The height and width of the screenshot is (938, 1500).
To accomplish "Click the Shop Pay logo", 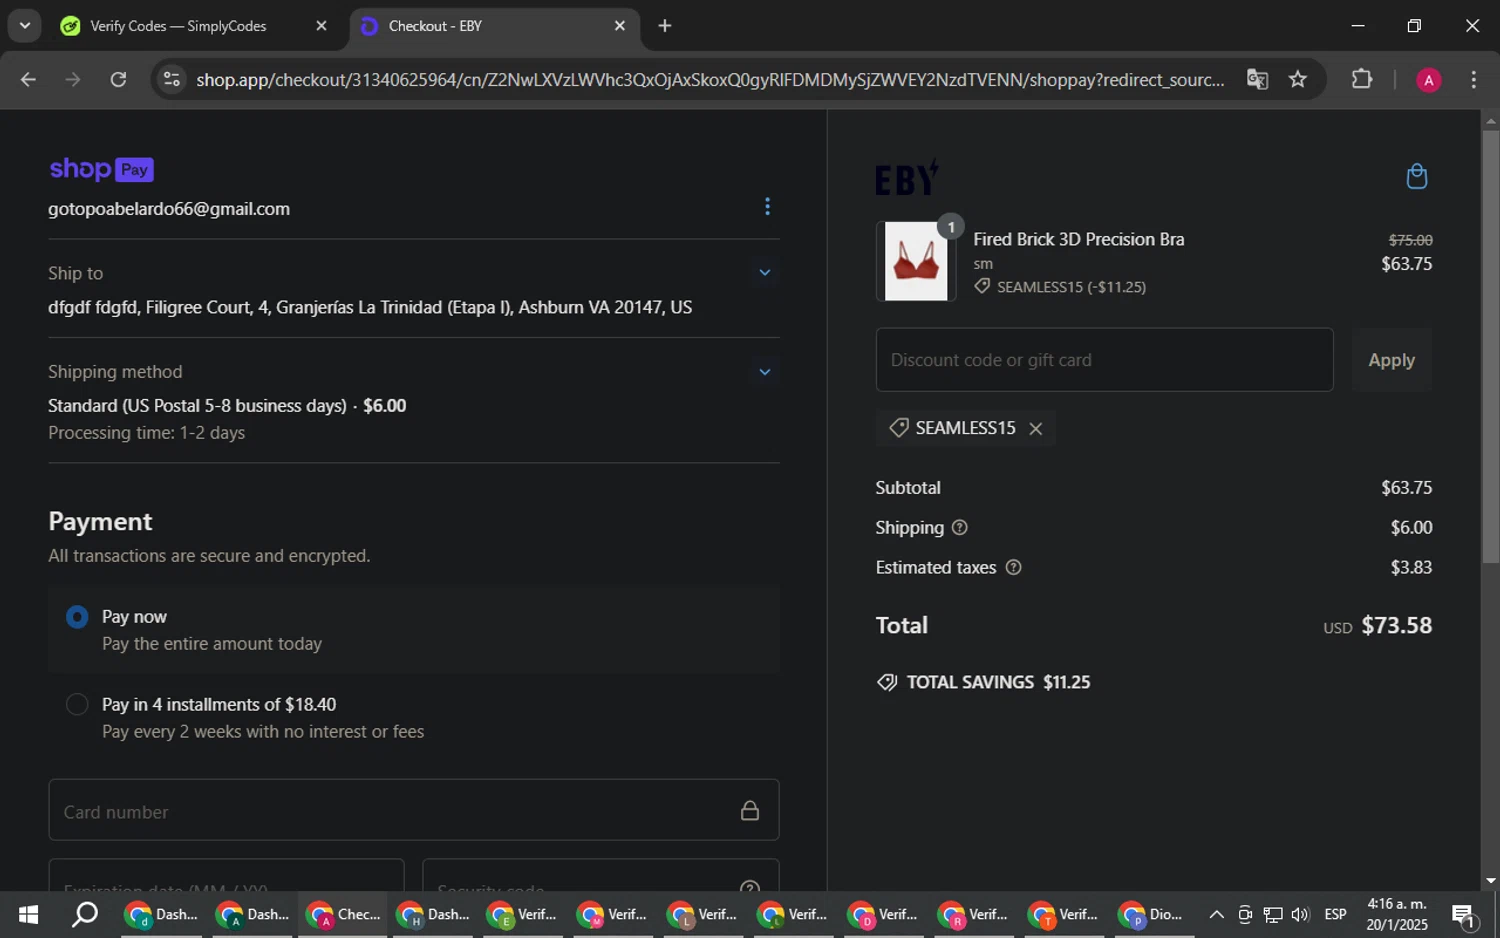I will [101, 169].
